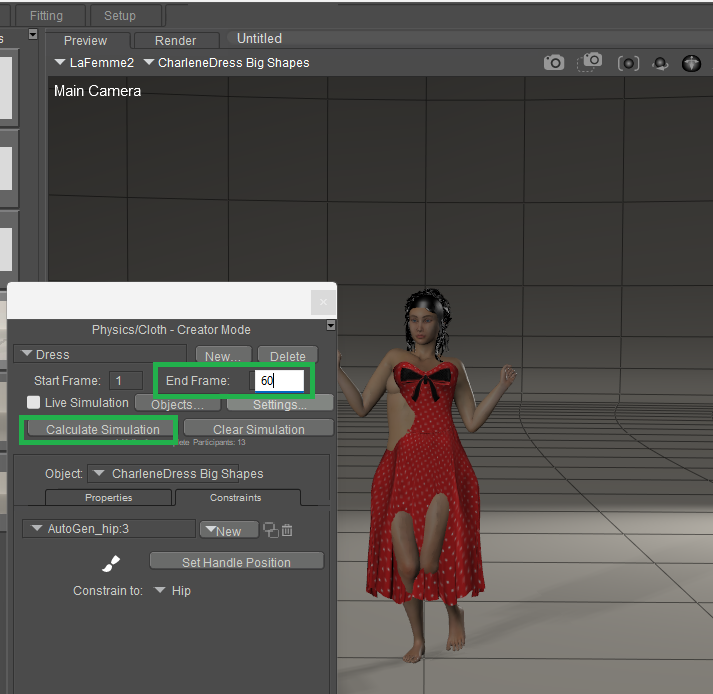The width and height of the screenshot is (713, 694).
Task: Click into the End Frame field
Action: click(278, 381)
